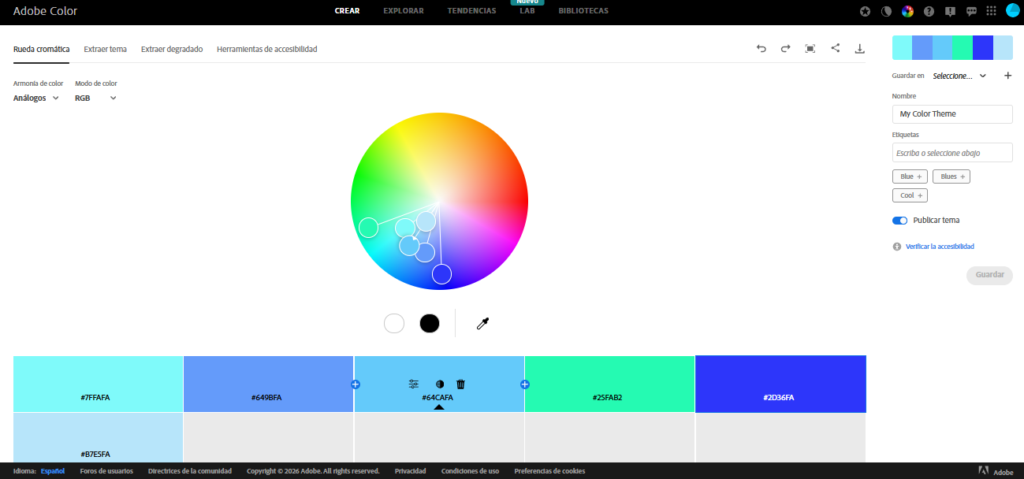Toggle contrast icon on #64CAFA swatch
This screenshot has width=1024, height=479.
[439, 384]
